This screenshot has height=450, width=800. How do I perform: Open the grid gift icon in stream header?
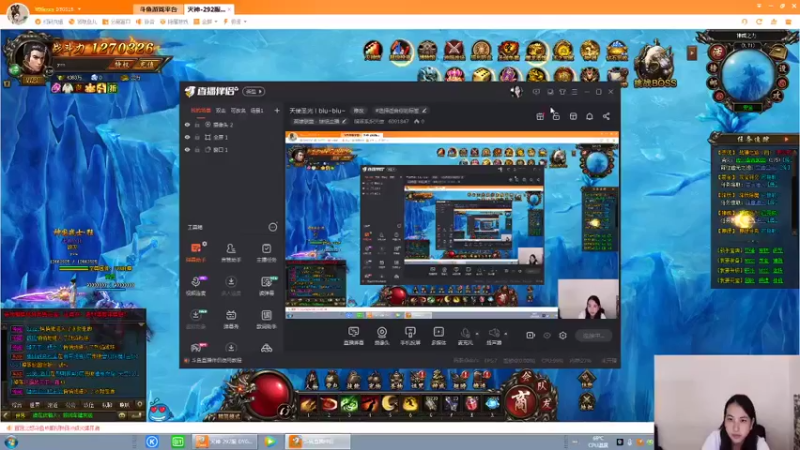[x=540, y=116]
